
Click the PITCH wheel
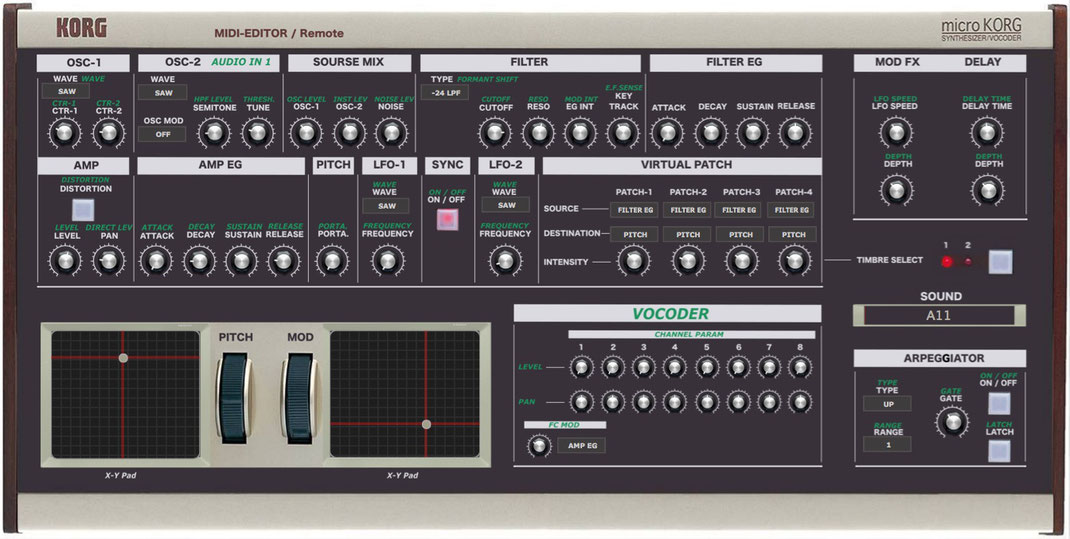(234, 396)
